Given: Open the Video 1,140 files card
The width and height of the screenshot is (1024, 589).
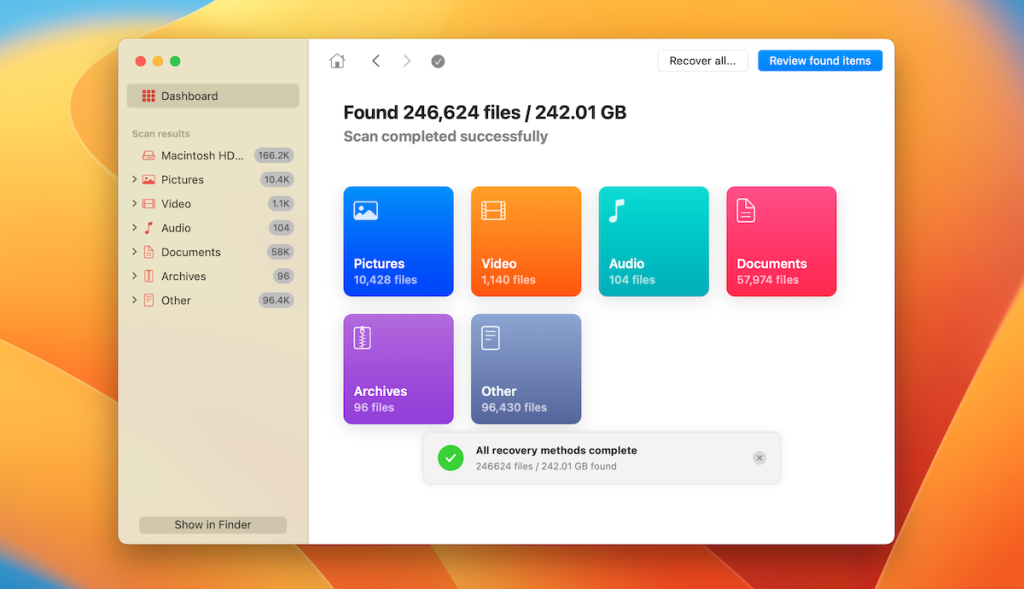Looking at the screenshot, I should coord(526,242).
